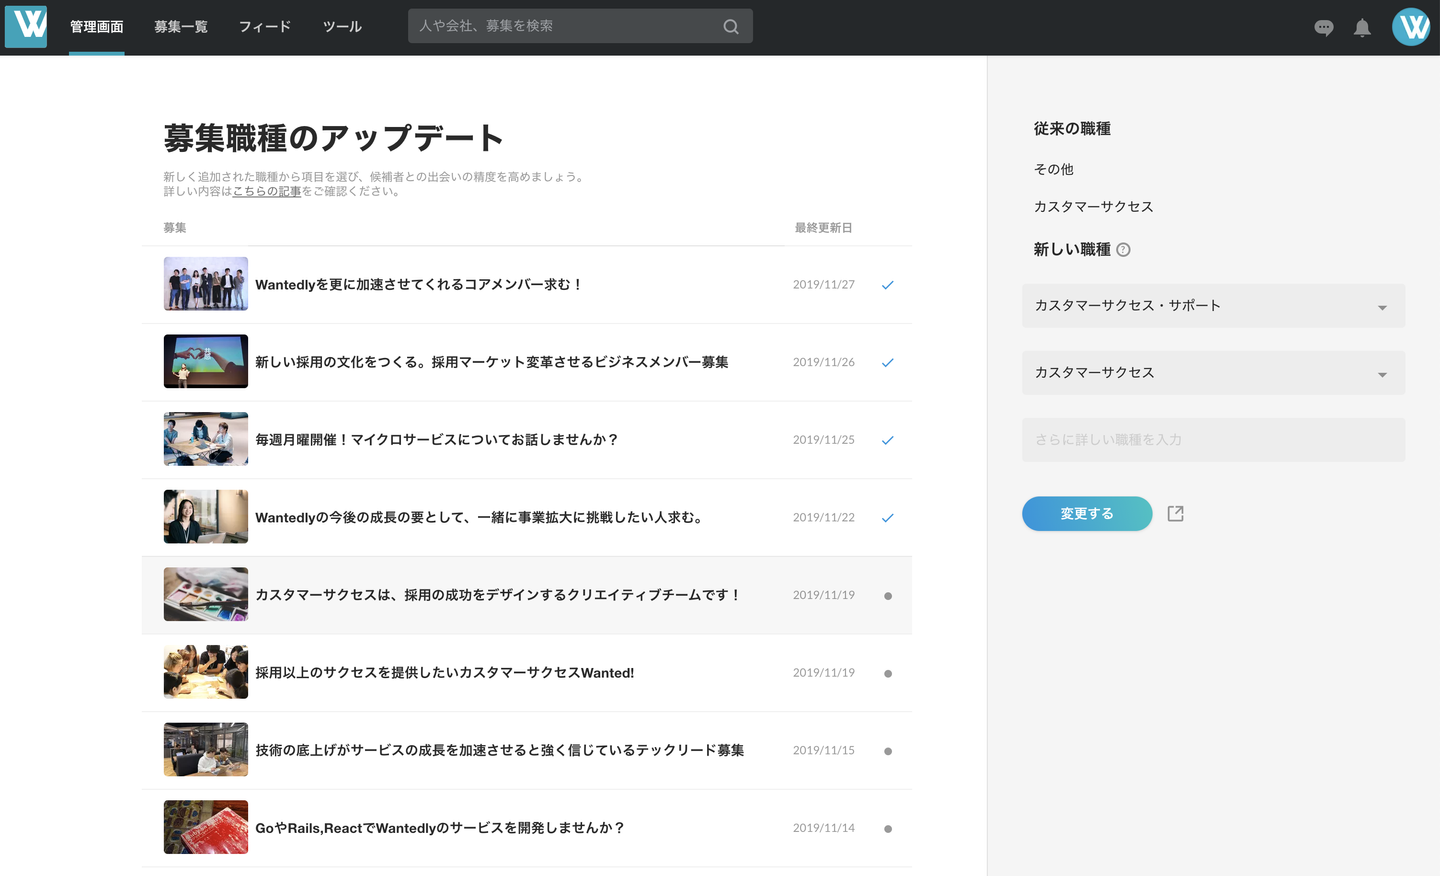This screenshot has height=876, width=1440.
Task: Open the GoやRails,React posting
Action: click(x=440, y=828)
